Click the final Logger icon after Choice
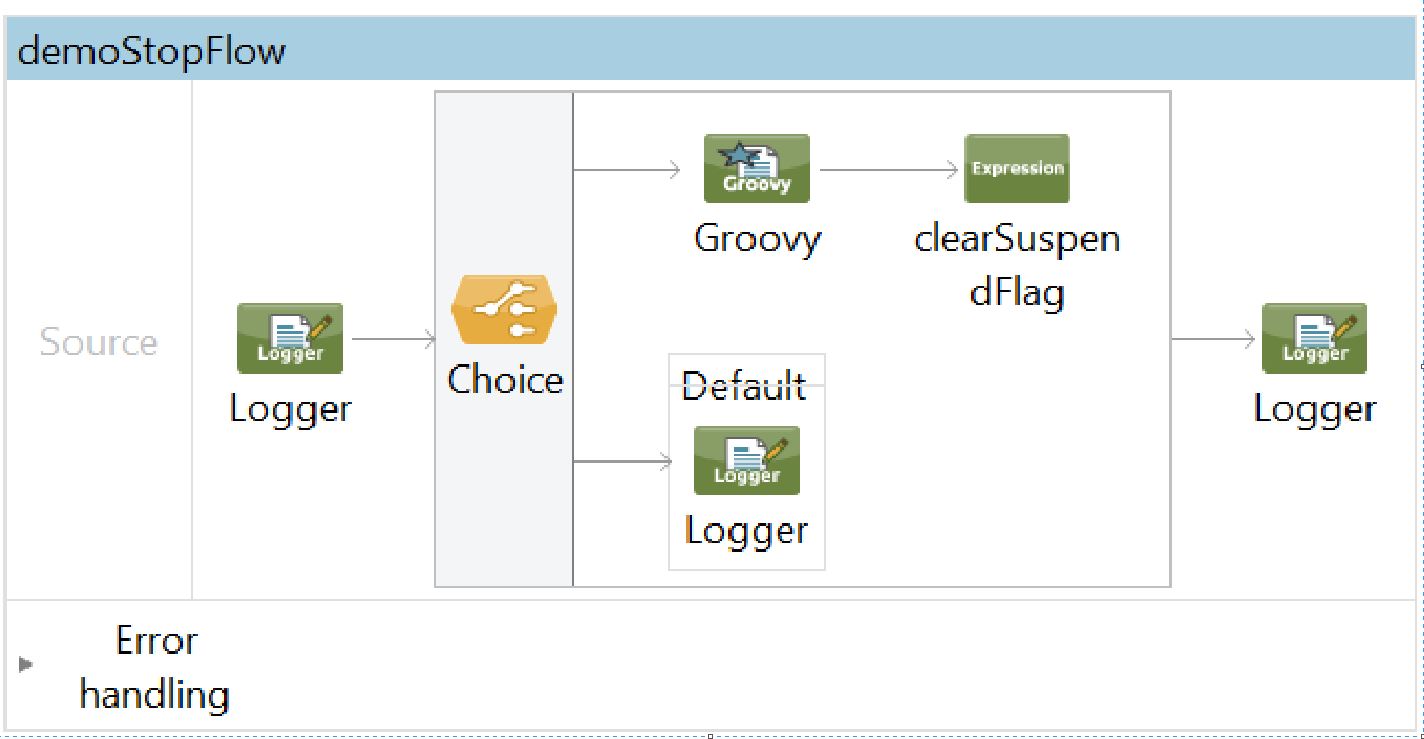Screen dimensions: 1424x739 click(x=1314, y=338)
